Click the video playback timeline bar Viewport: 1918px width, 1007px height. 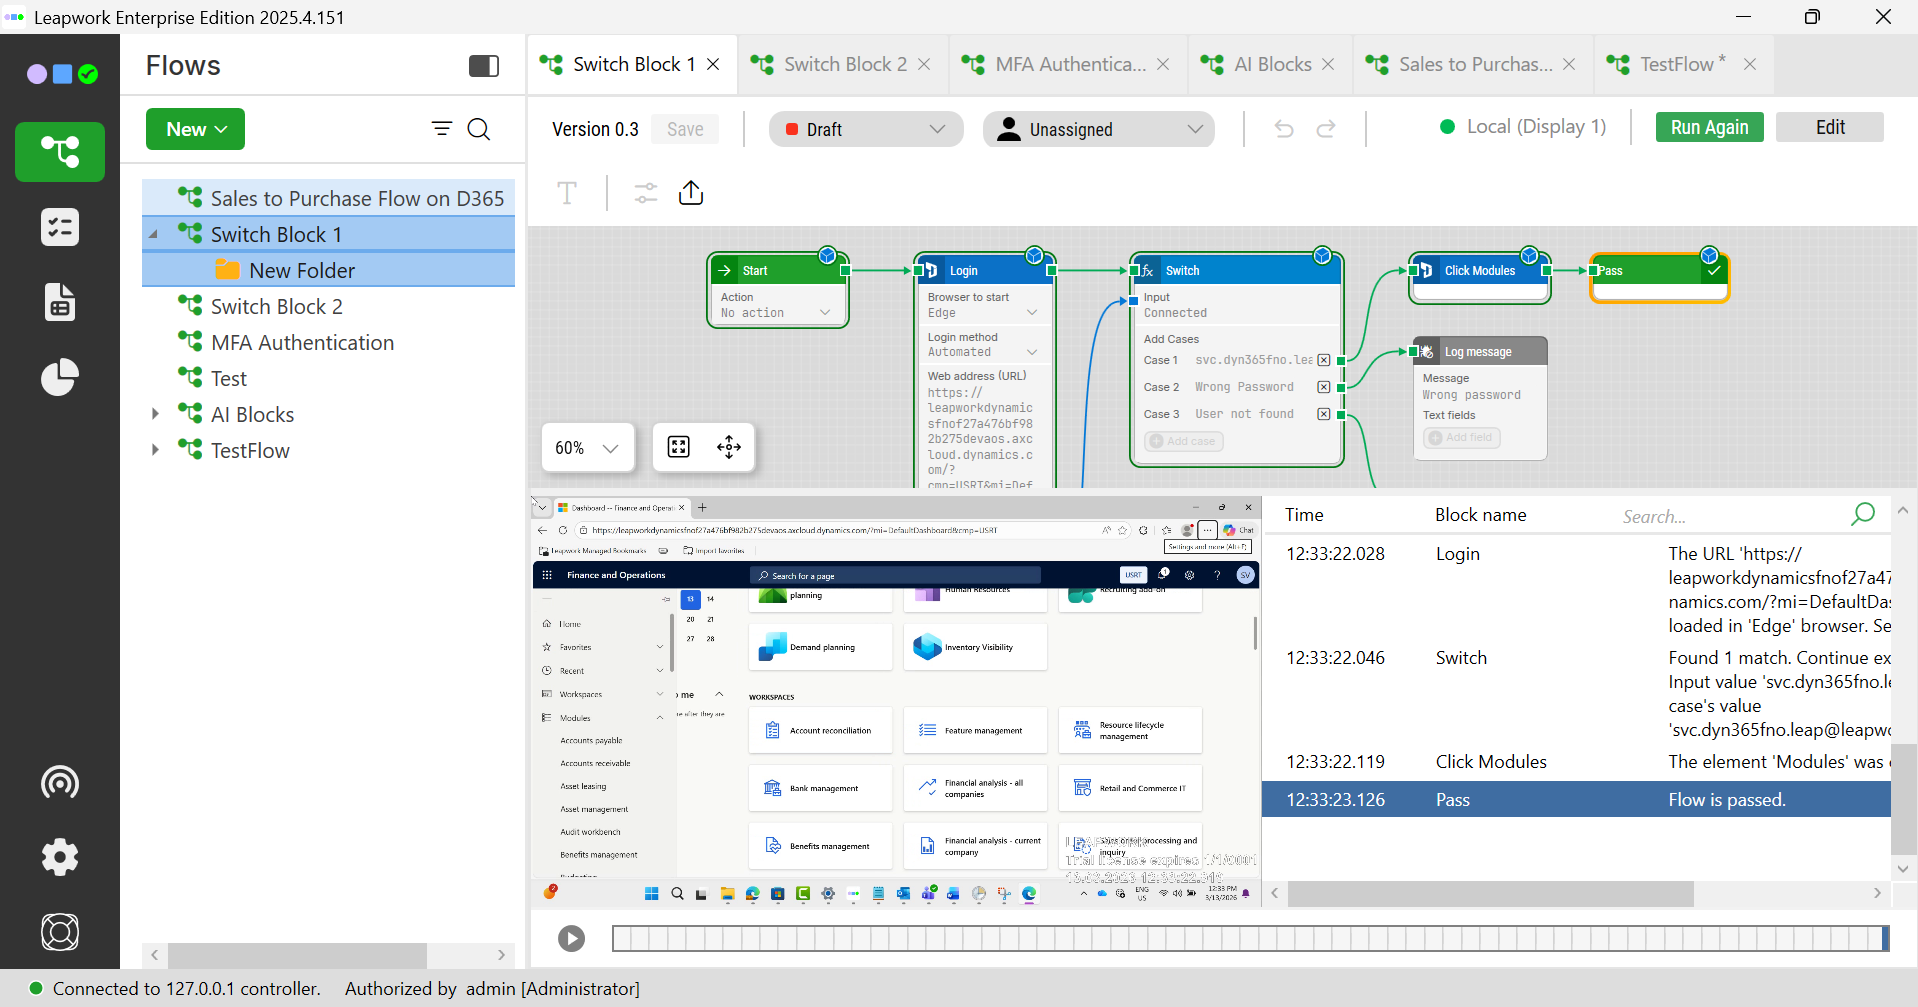pyautogui.click(x=1250, y=938)
